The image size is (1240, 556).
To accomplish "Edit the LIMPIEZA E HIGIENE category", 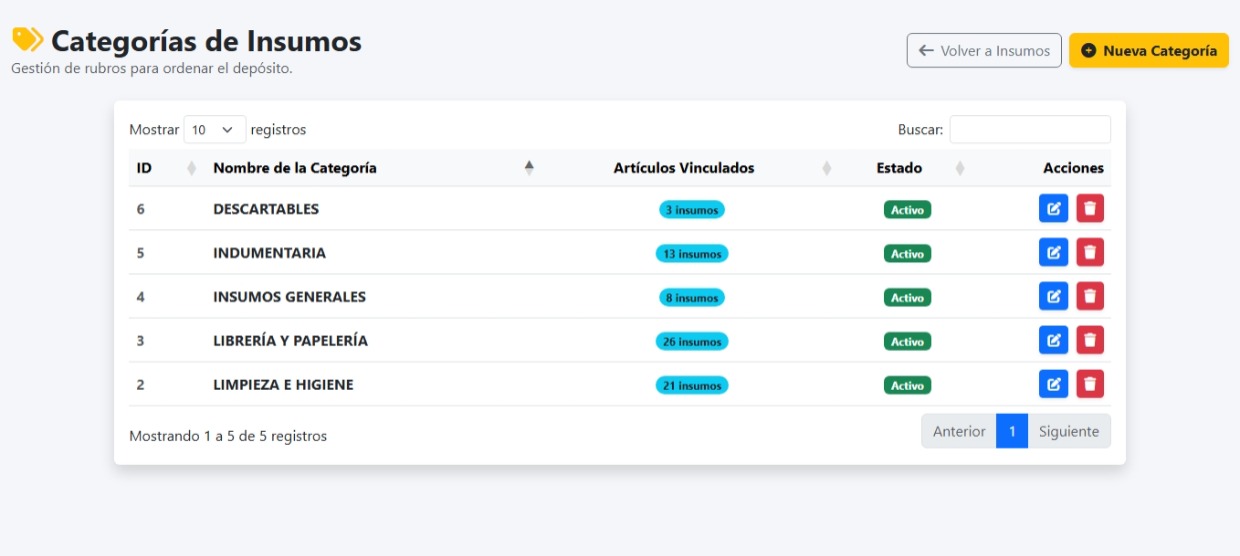I will (x=1053, y=384).
